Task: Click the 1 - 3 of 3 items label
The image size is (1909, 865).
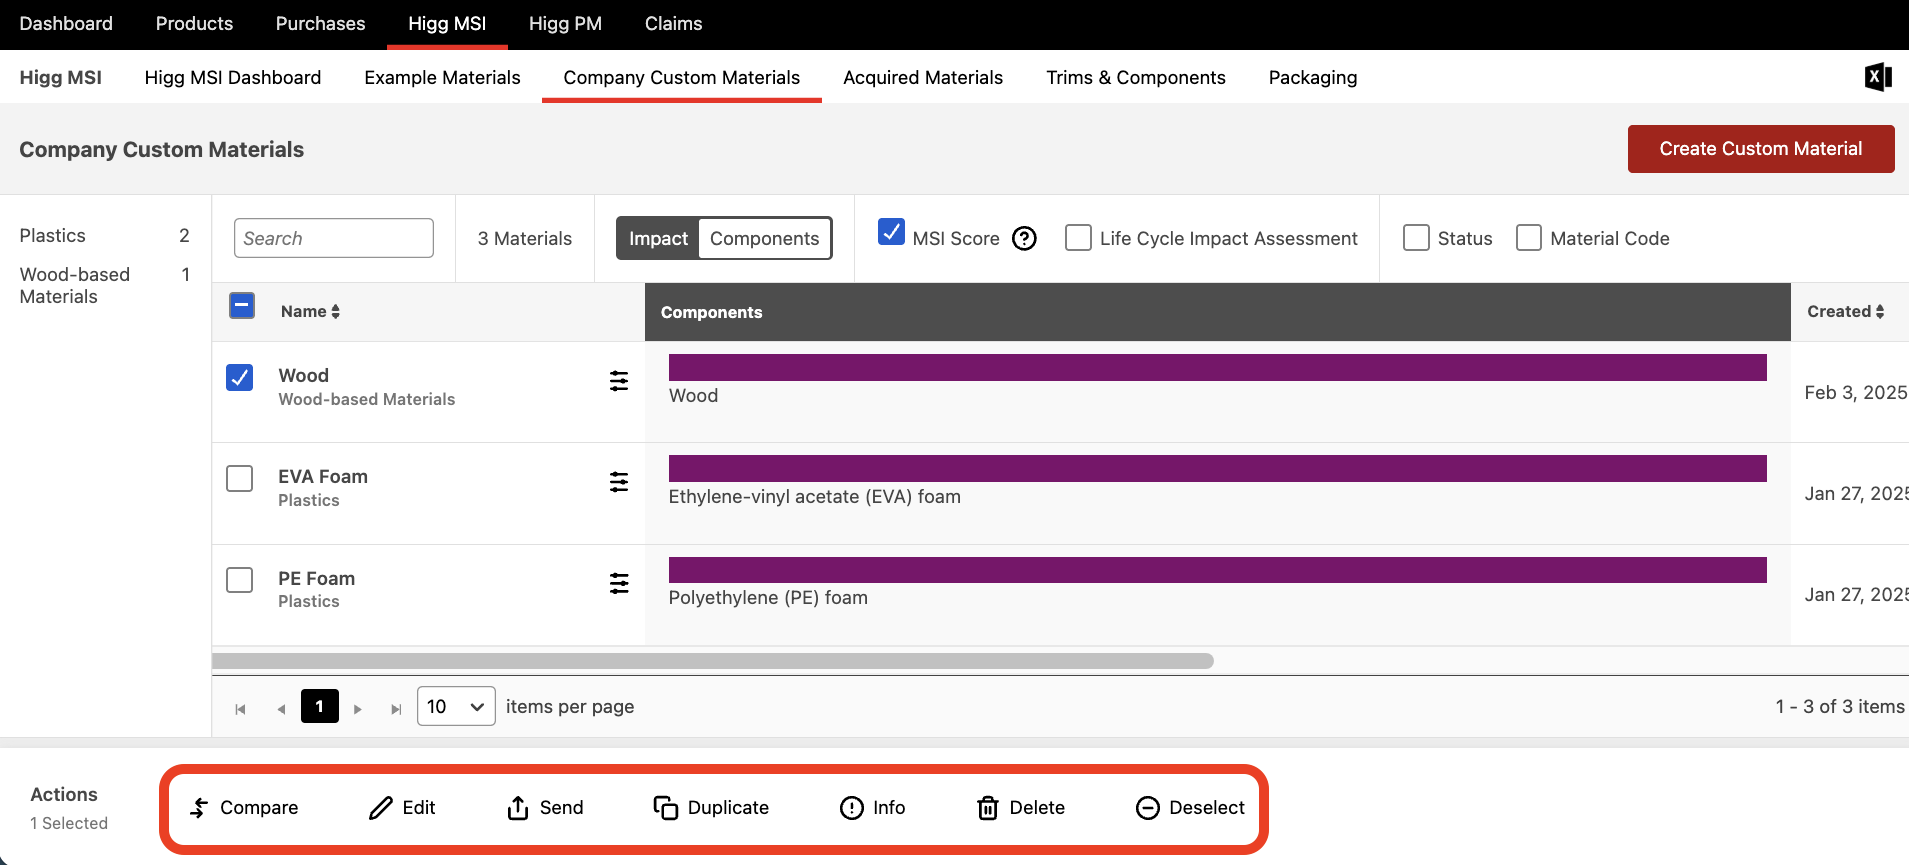Action: coord(1840,706)
